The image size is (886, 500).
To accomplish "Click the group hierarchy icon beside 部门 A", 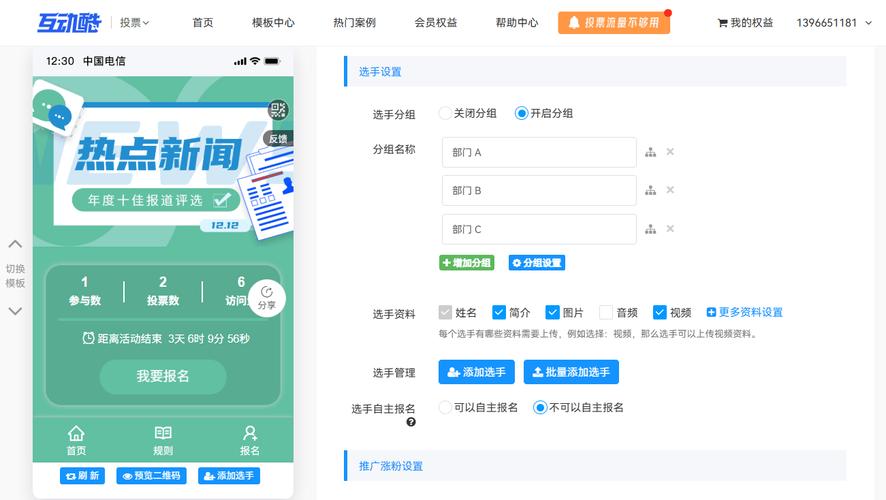I will [650, 152].
